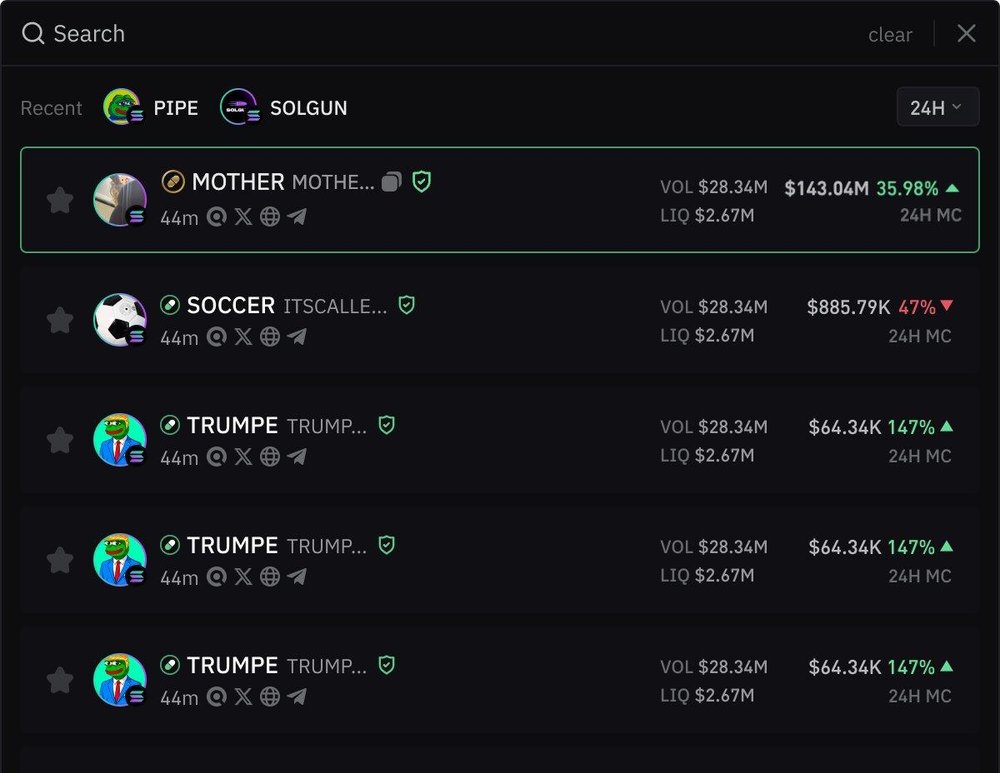Copy the MOTHER token address
The height and width of the screenshot is (773, 1000).
pos(391,182)
